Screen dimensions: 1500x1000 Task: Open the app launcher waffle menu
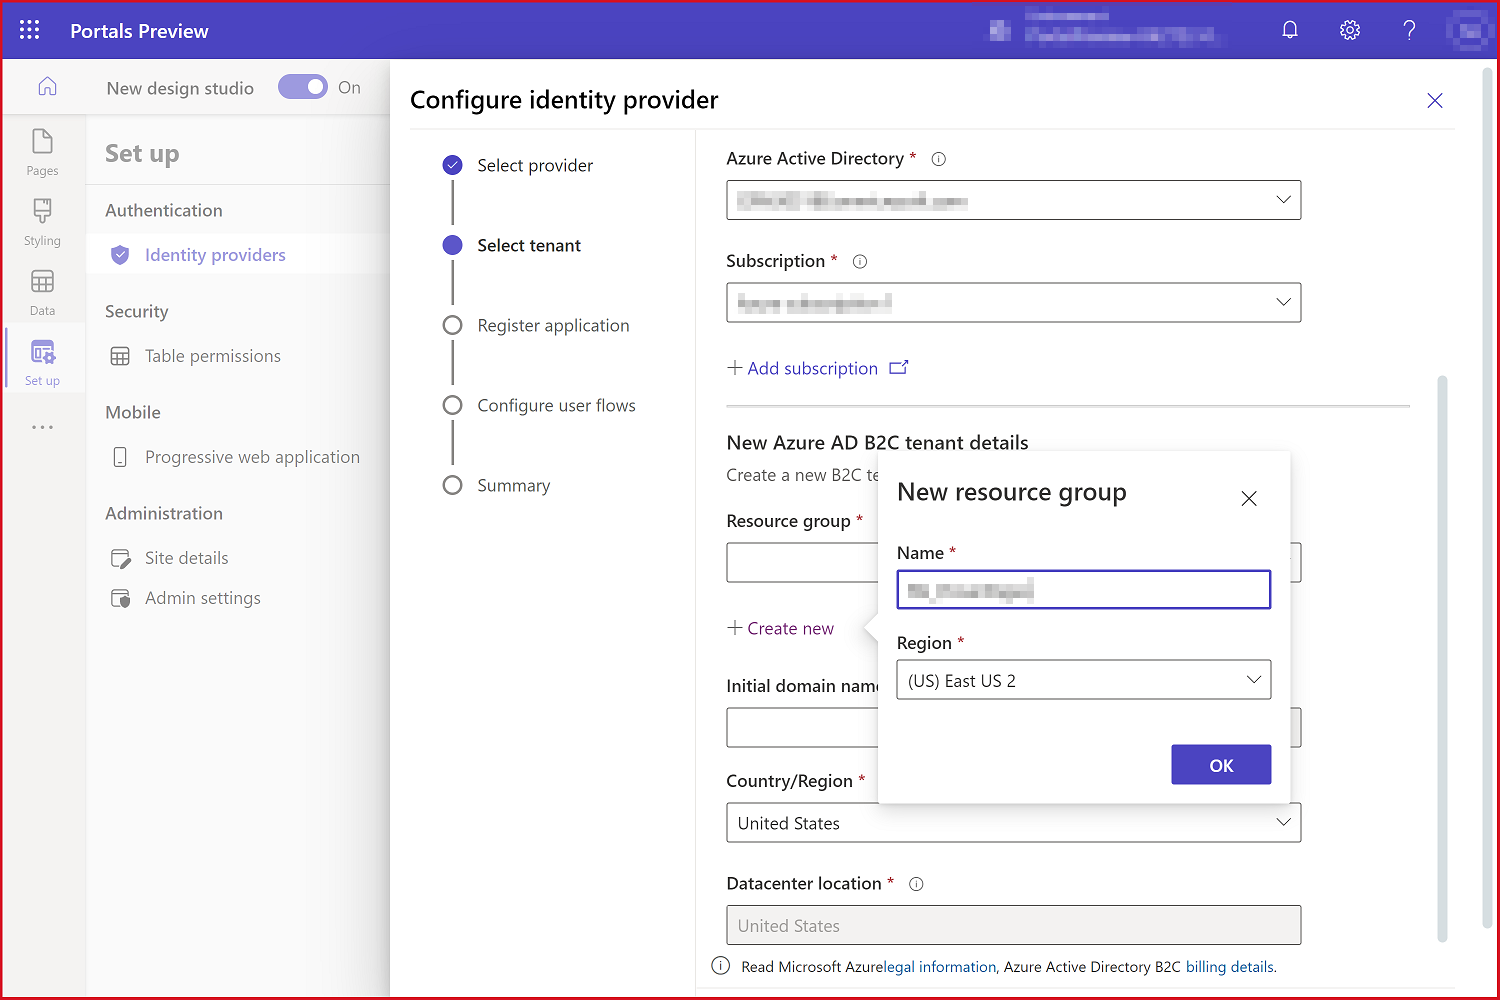click(x=28, y=30)
